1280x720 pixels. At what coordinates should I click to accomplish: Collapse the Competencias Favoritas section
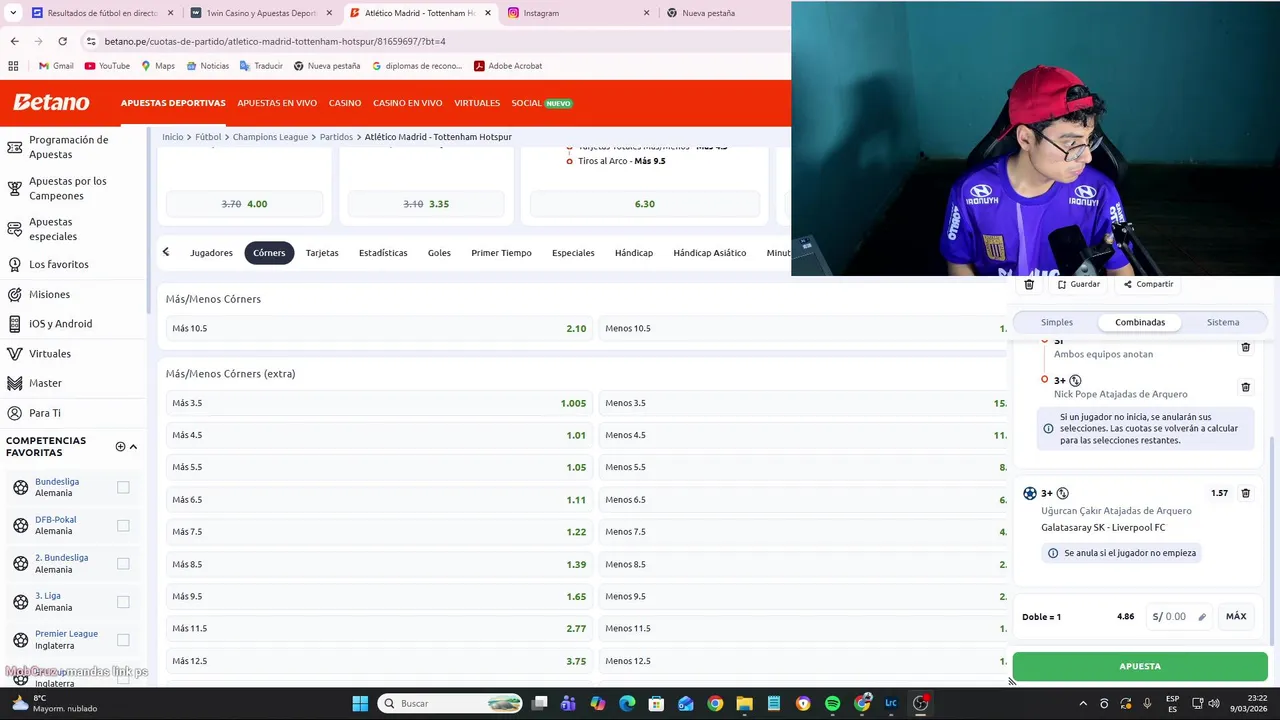pos(133,447)
